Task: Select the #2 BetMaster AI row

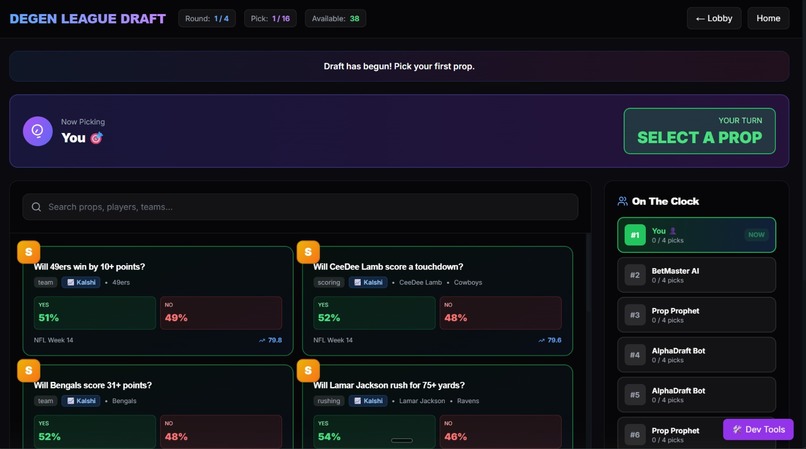Action: click(697, 275)
